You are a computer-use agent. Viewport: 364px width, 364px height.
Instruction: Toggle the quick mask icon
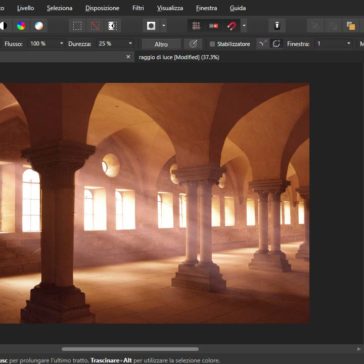pos(151,26)
